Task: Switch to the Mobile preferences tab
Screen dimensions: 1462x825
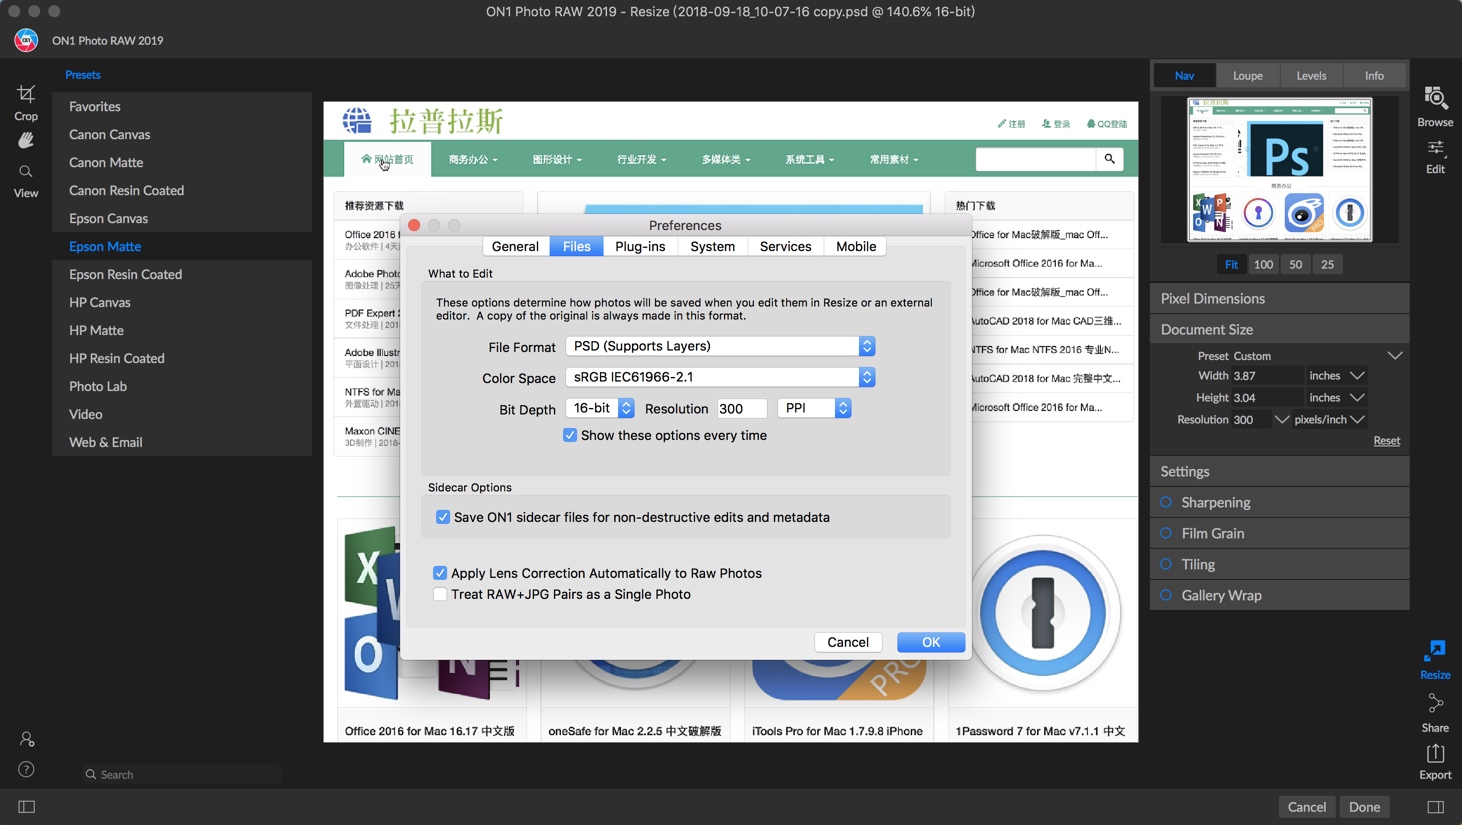Action: click(x=856, y=246)
